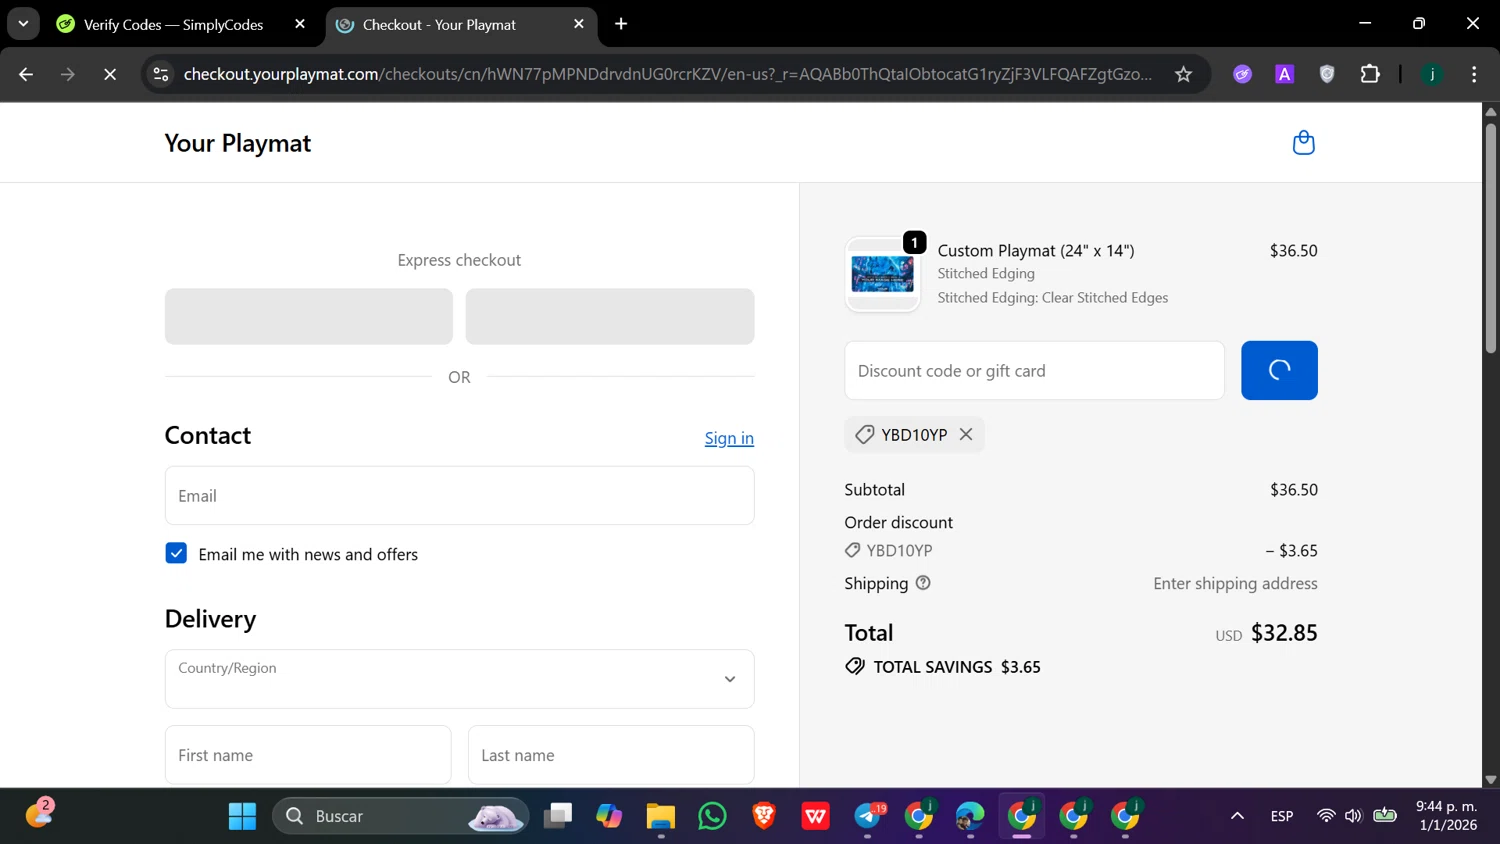Show hidden system tray icons
Viewport: 1500px width, 844px height.
click(x=1237, y=816)
